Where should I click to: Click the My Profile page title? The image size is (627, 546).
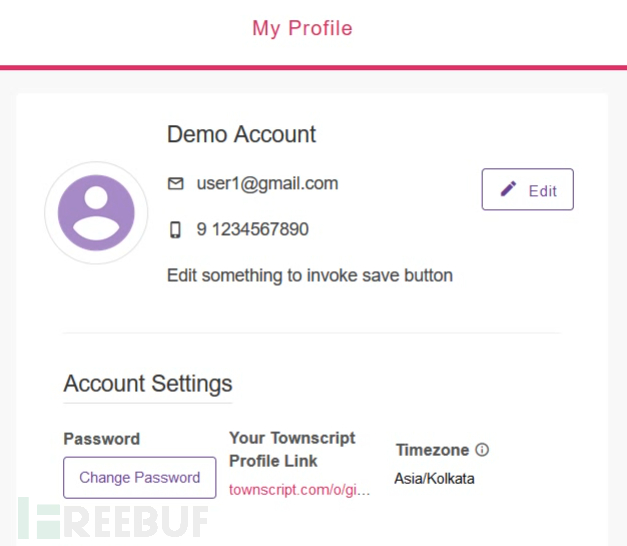(x=302, y=28)
